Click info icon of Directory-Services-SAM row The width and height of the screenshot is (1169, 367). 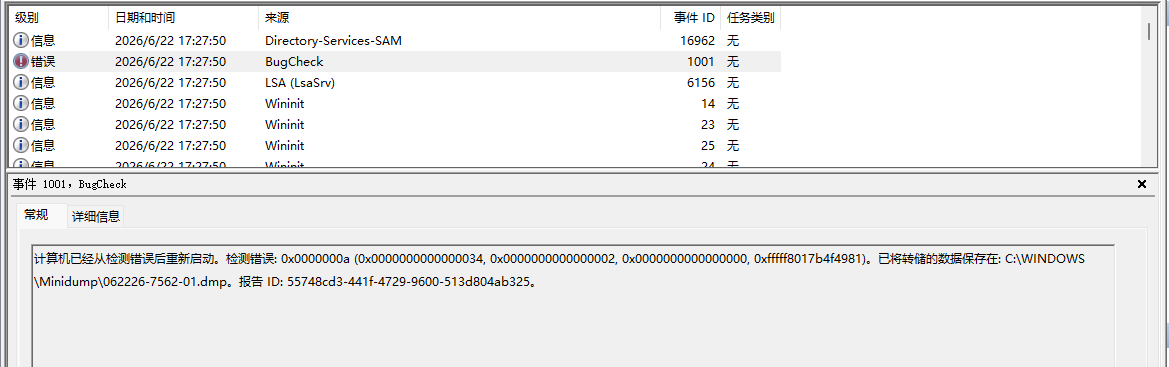(x=21, y=40)
